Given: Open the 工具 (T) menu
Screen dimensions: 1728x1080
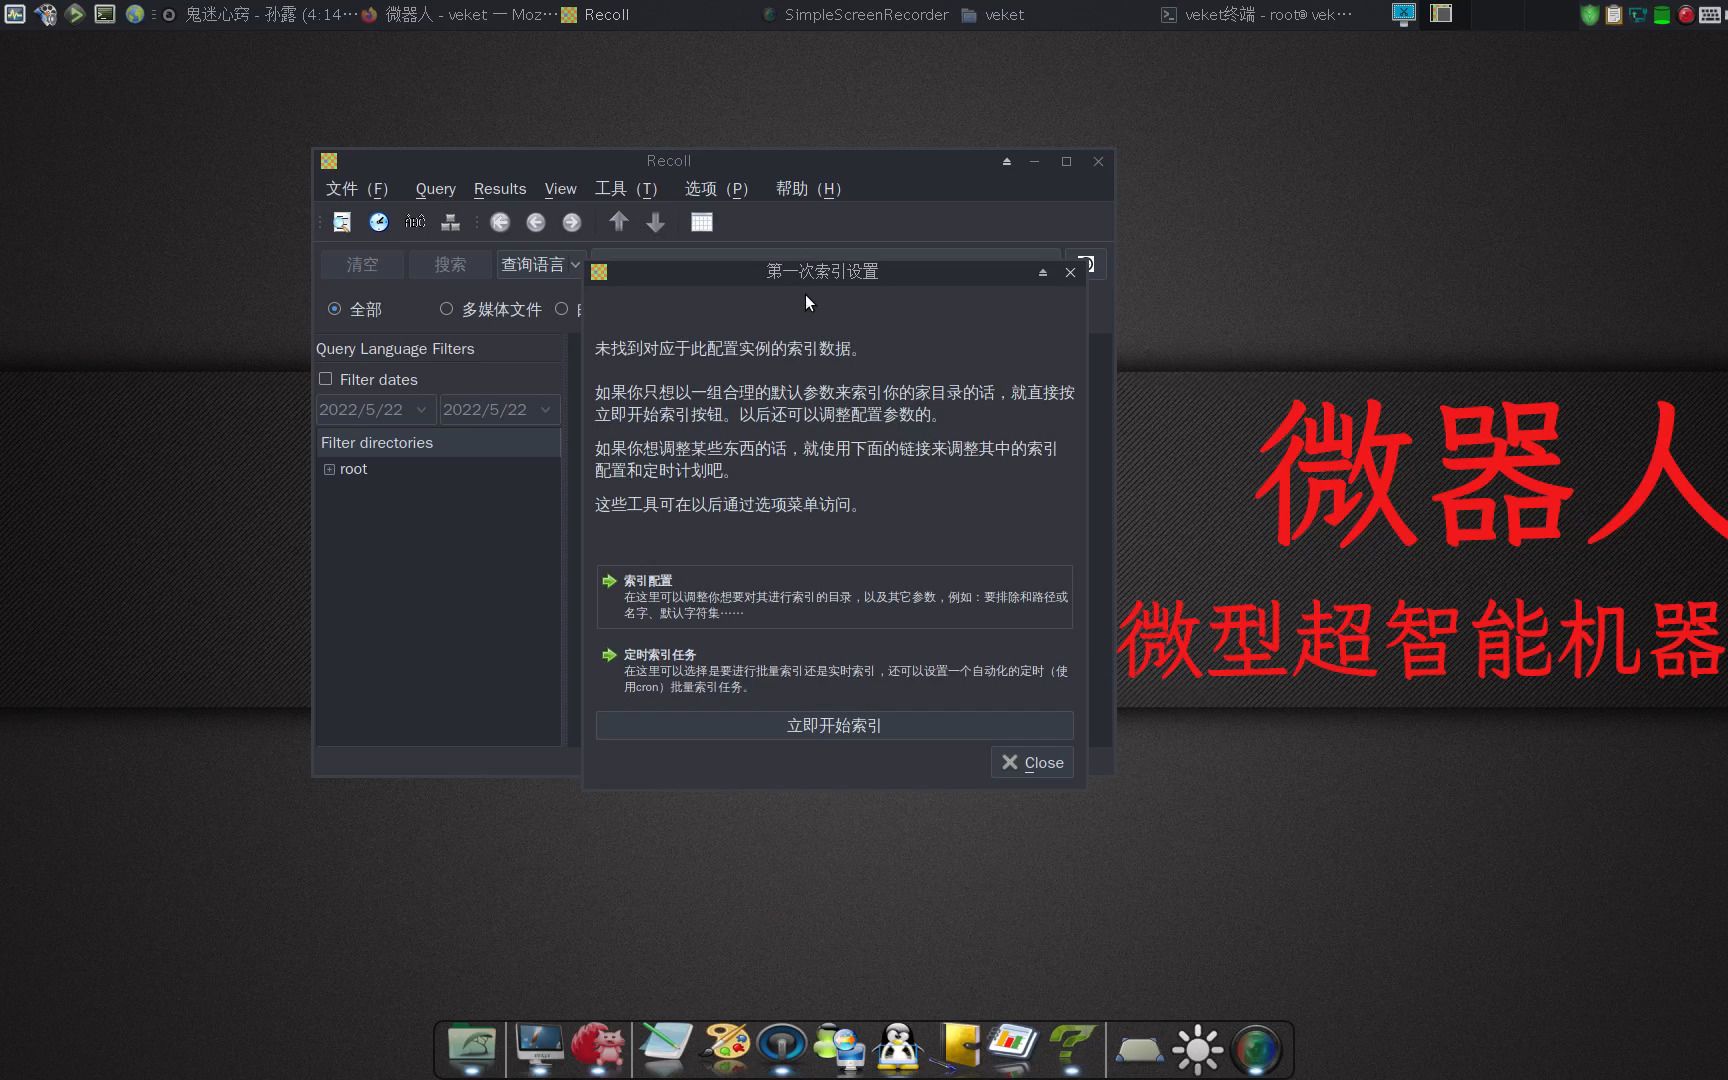Looking at the screenshot, I should pos(626,188).
